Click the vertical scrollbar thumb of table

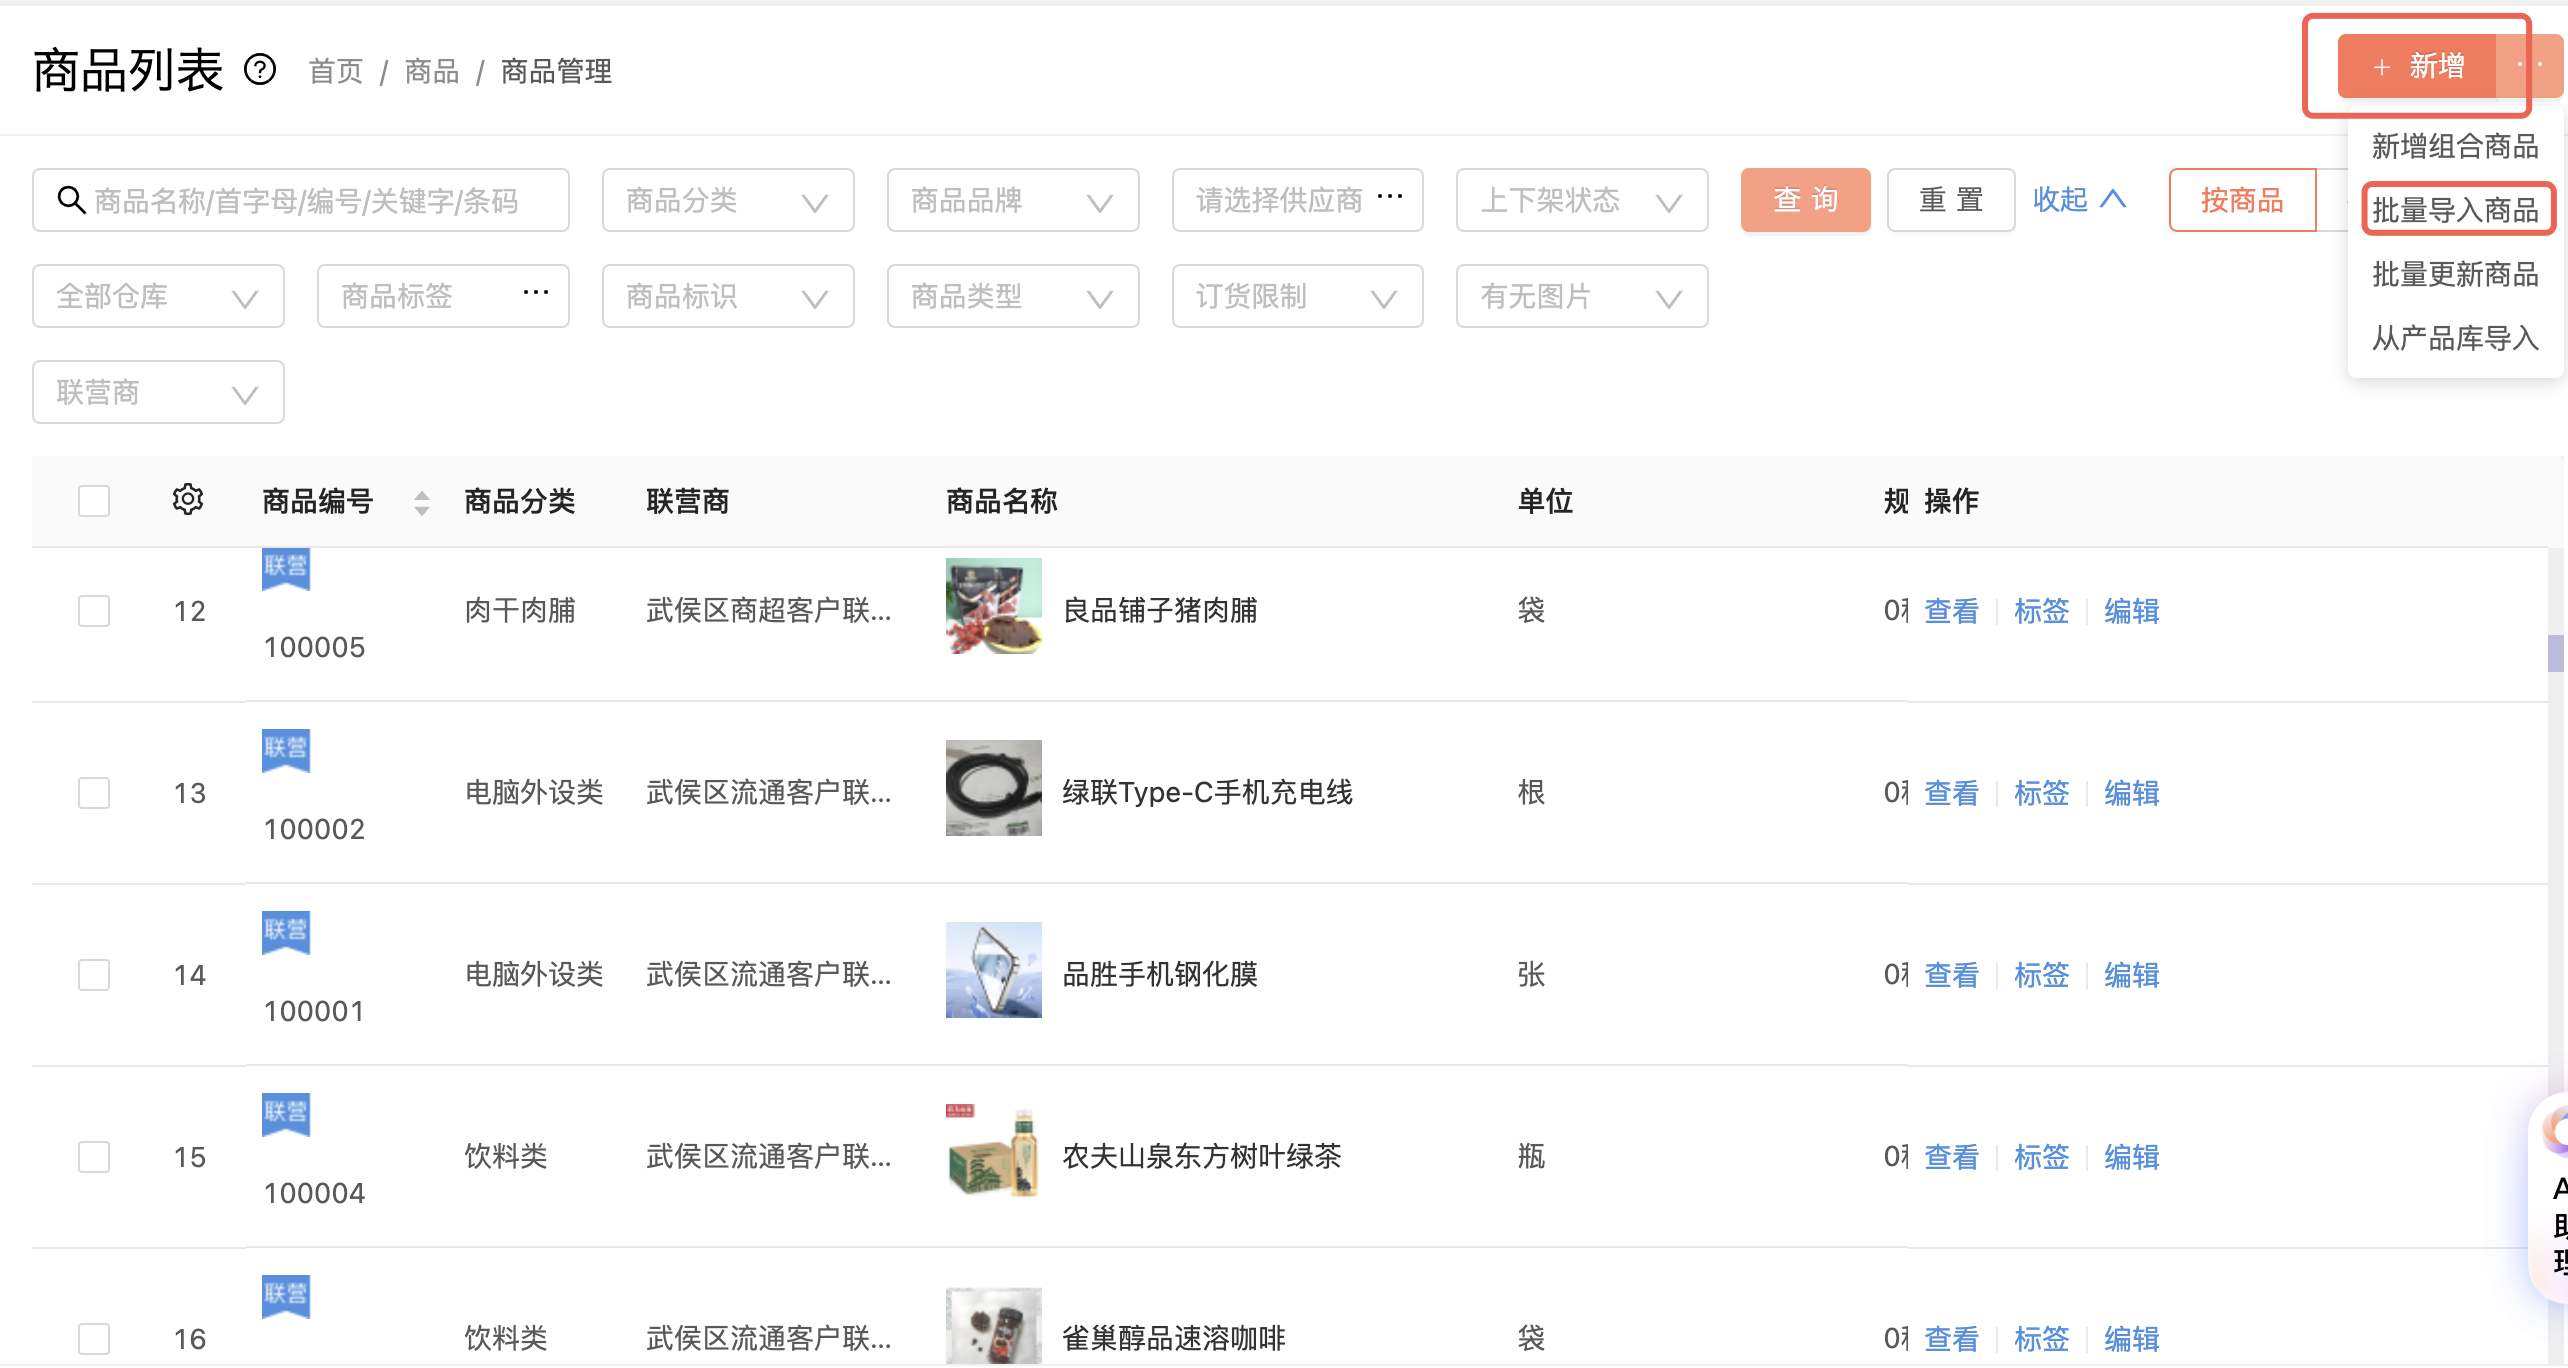[2557, 653]
